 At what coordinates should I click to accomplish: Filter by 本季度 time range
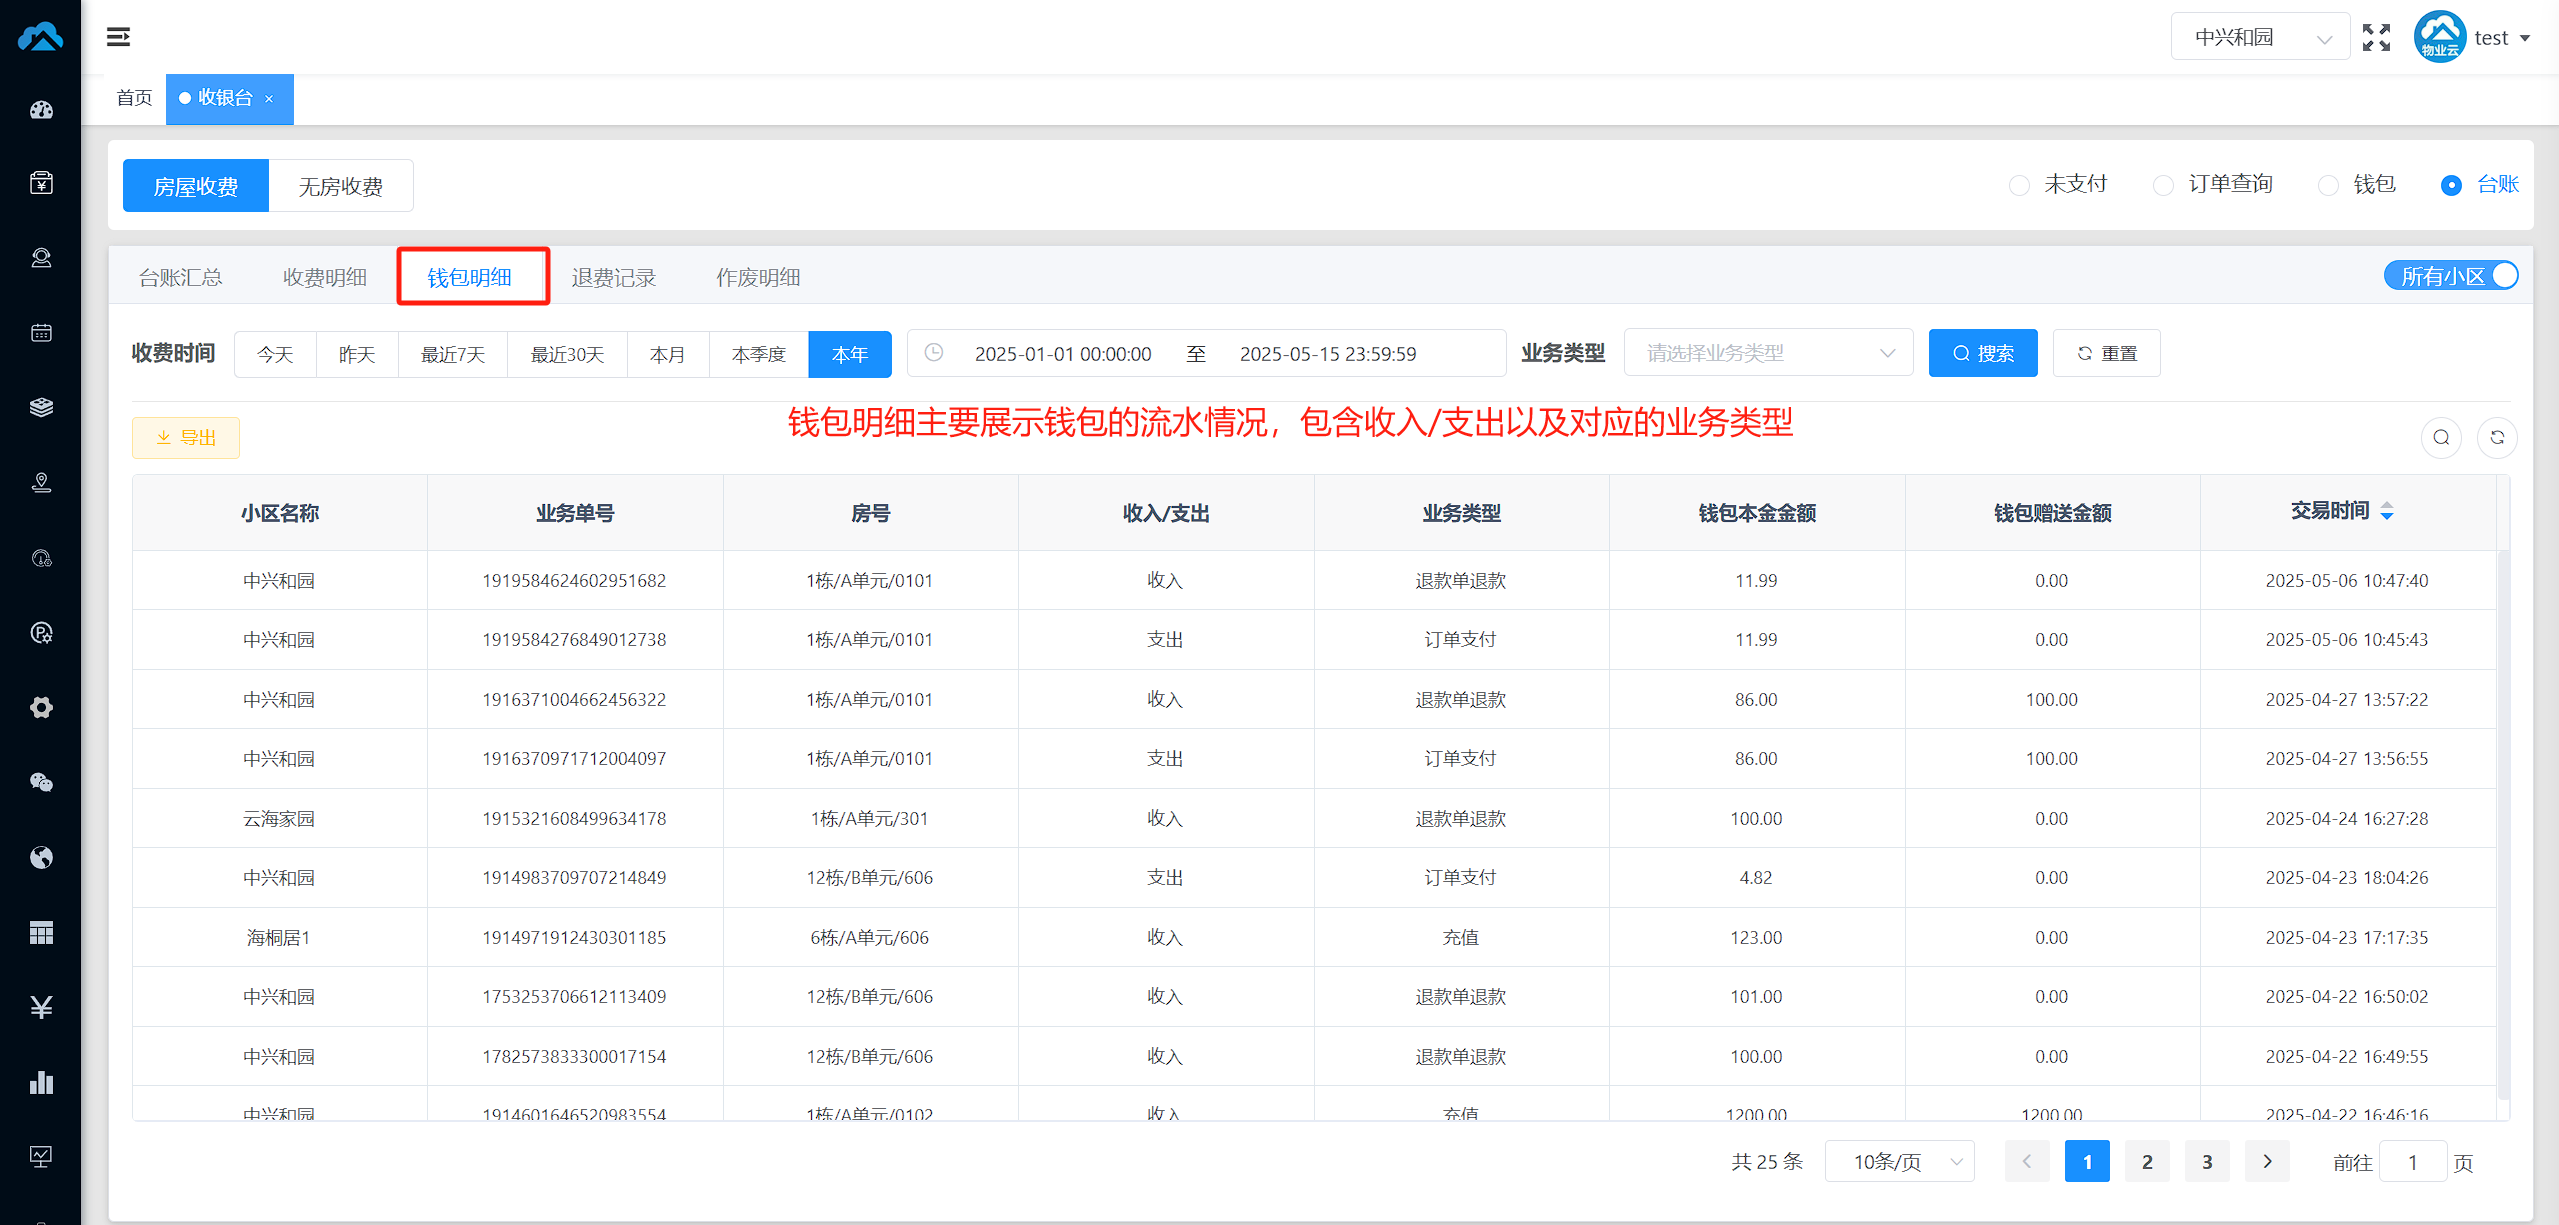click(759, 354)
